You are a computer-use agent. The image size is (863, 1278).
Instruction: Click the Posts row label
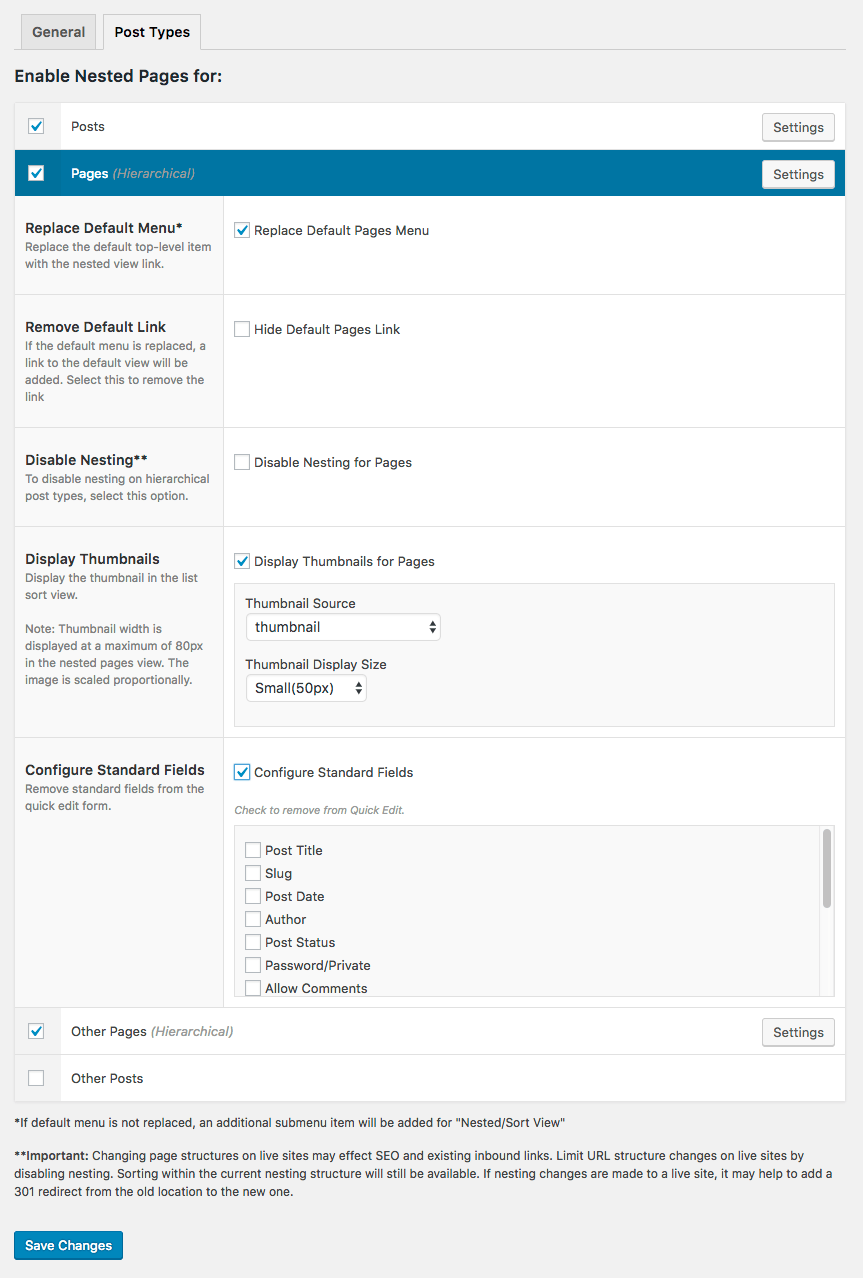tap(88, 126)
